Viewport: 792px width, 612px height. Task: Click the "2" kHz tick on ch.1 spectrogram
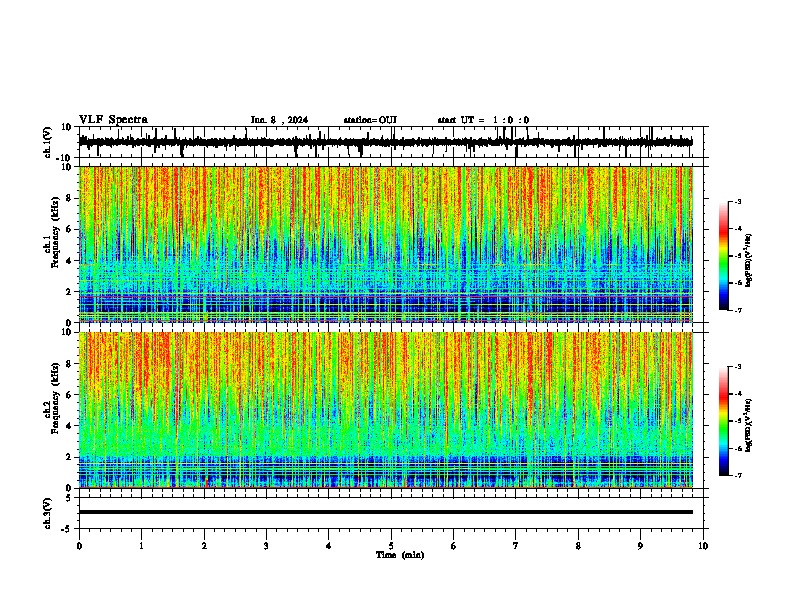(x=69, y=291)
